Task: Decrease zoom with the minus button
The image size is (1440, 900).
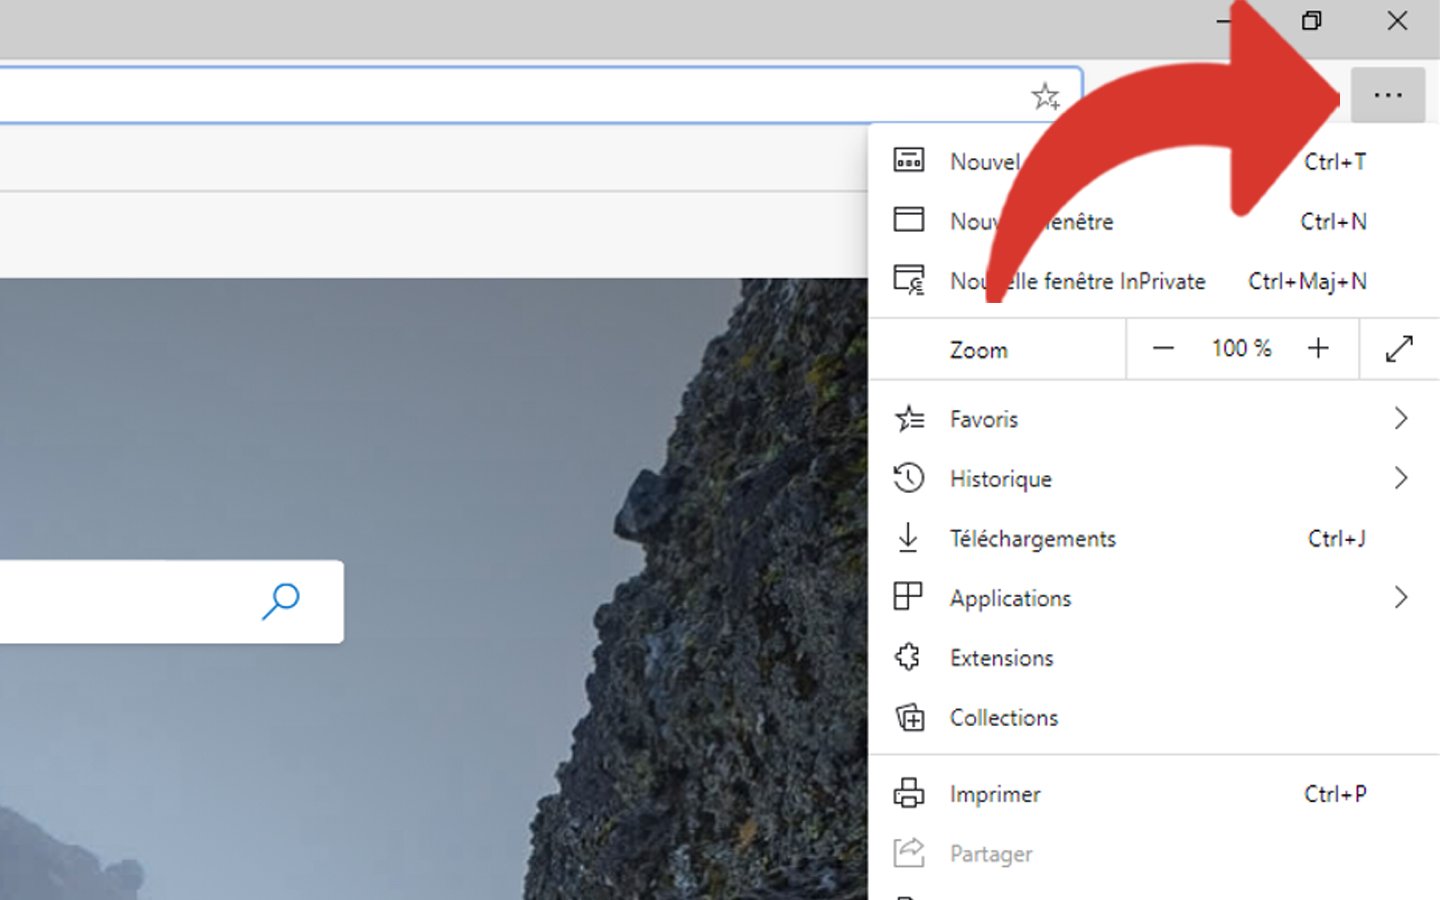Action: (x=1162, y=349)
